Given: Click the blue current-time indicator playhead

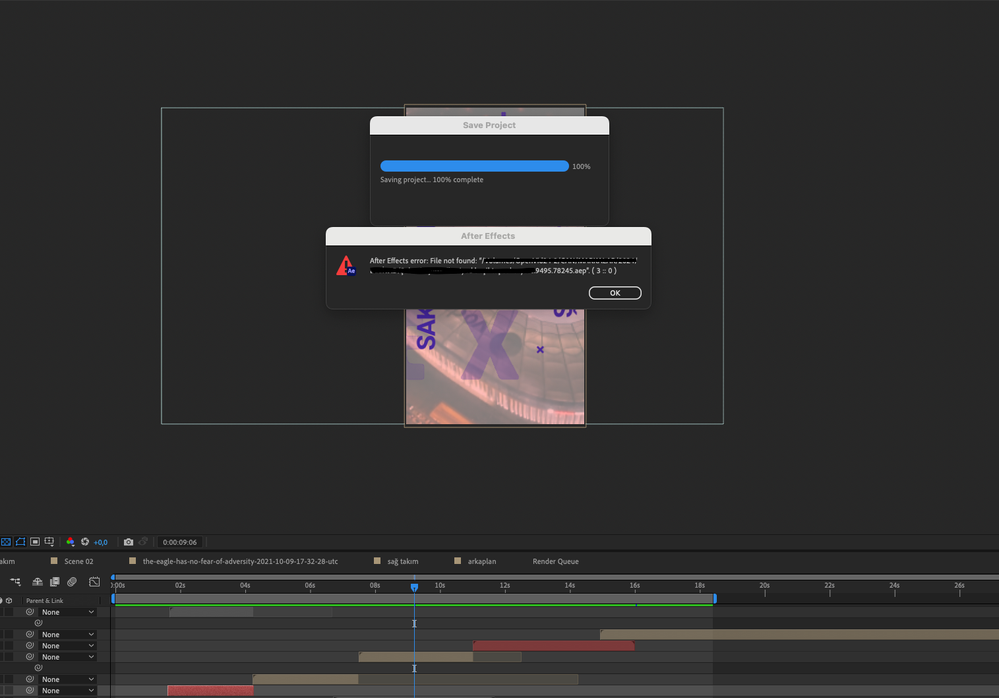Looking at the screenshot, I should click(414, 587).
